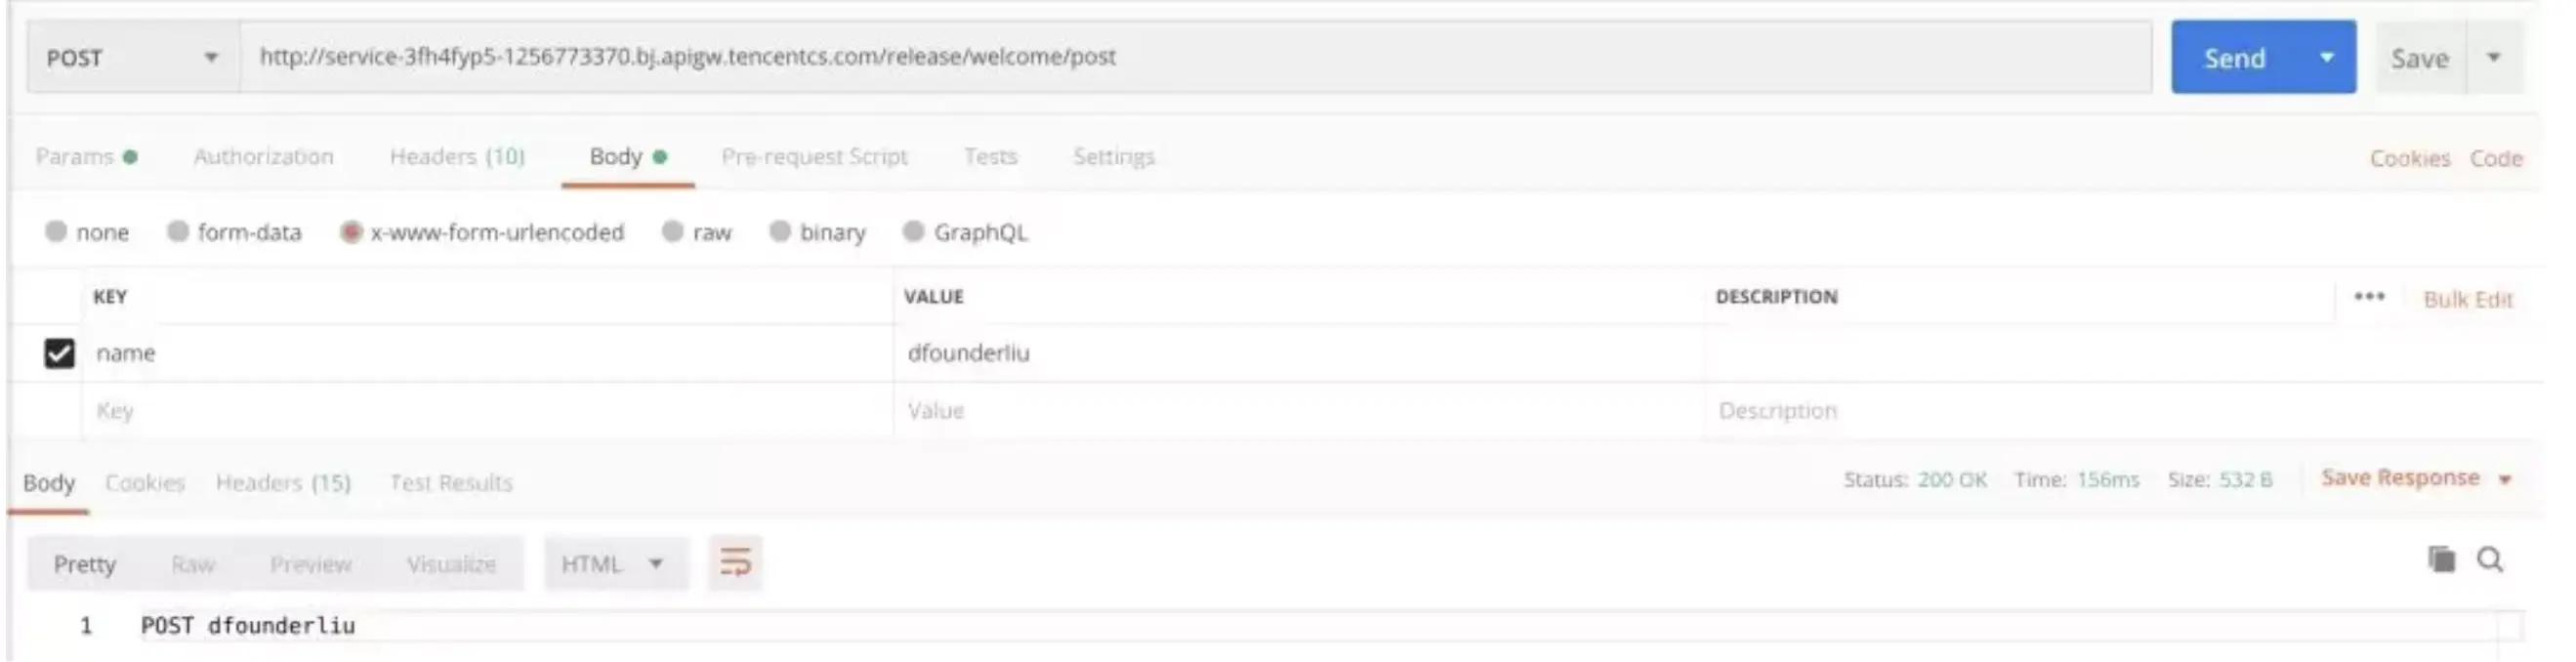Open the request Headers (10) tab
2576x662 pixels.
point(457,157)
